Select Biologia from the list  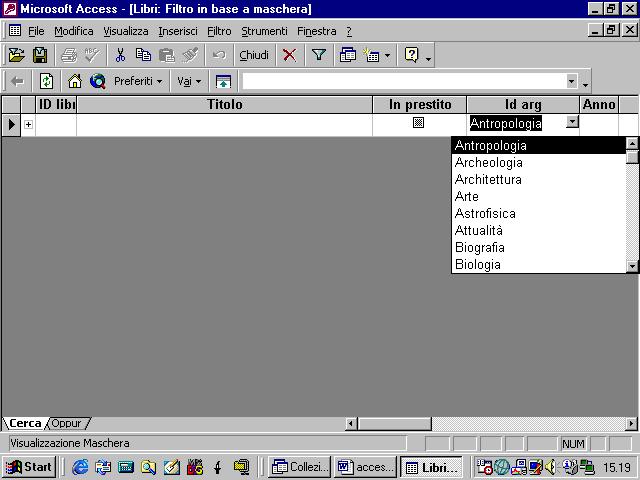[x=539, y=264]
